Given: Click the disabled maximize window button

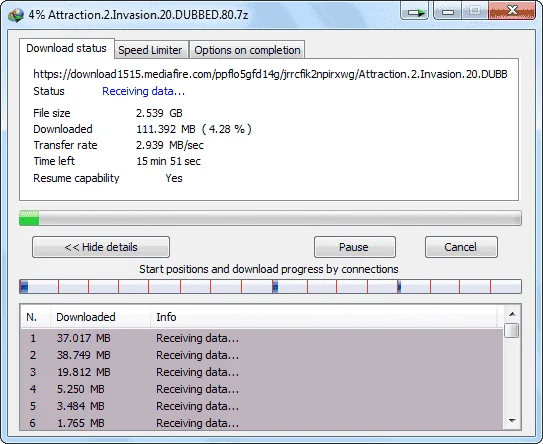Looking at the screenshot, I should pyautogui.click(x=474, y=10).
